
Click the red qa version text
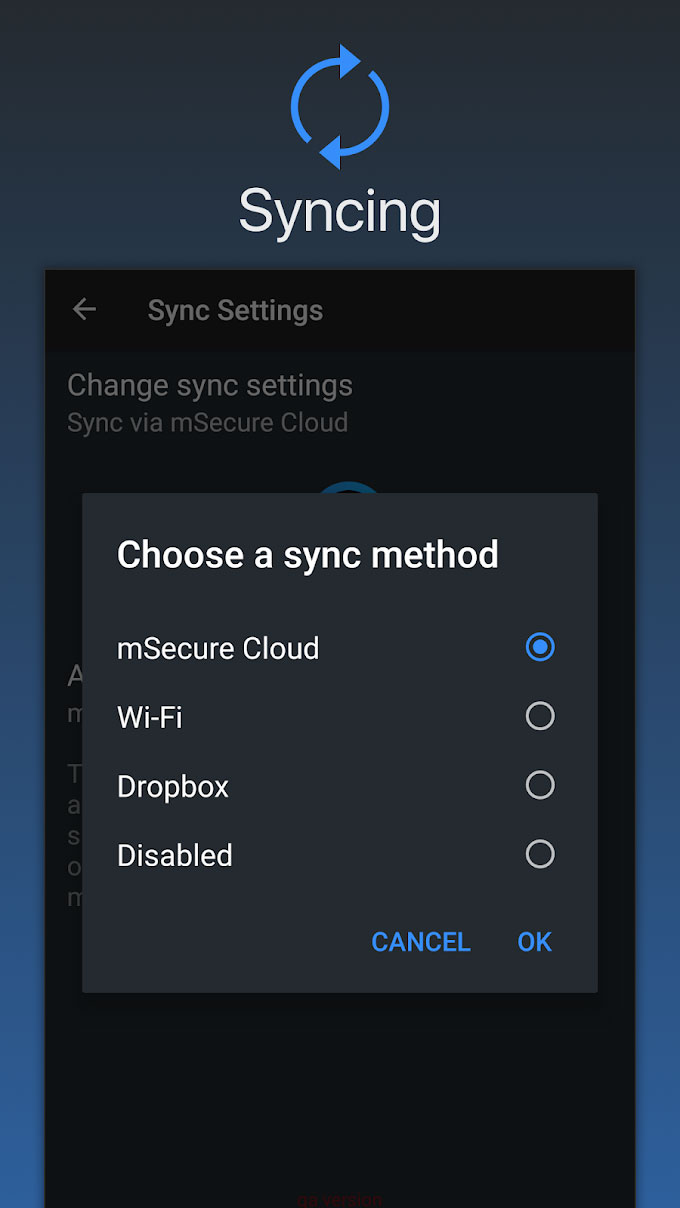(x=340, y=1200)
